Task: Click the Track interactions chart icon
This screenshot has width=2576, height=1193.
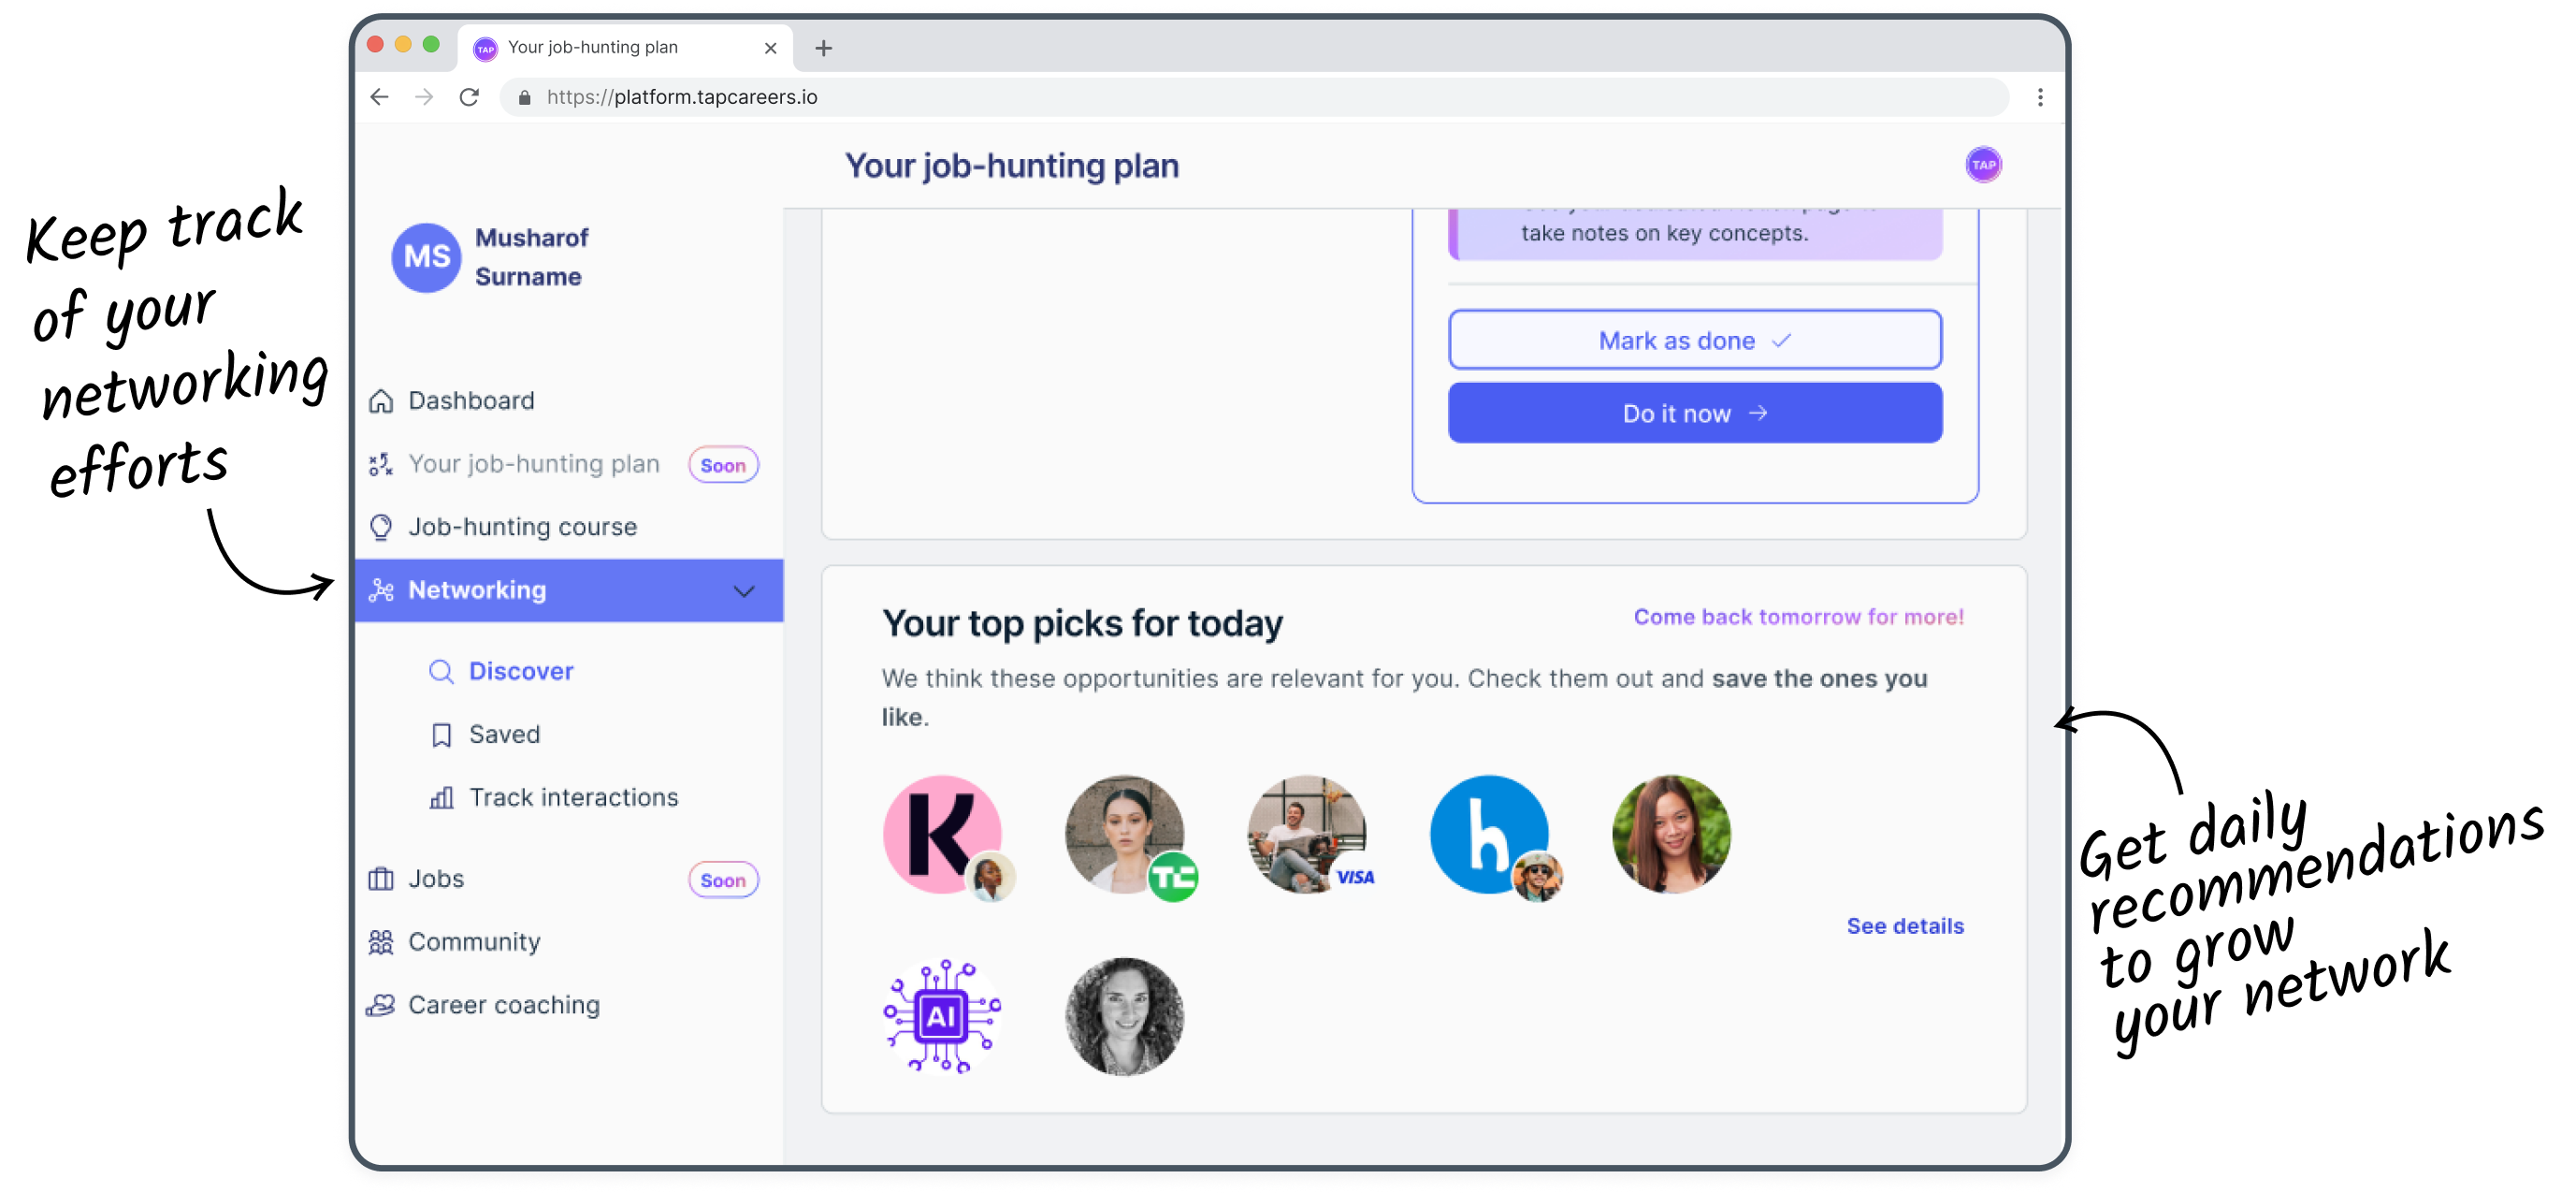Action: tap(441, 798)
